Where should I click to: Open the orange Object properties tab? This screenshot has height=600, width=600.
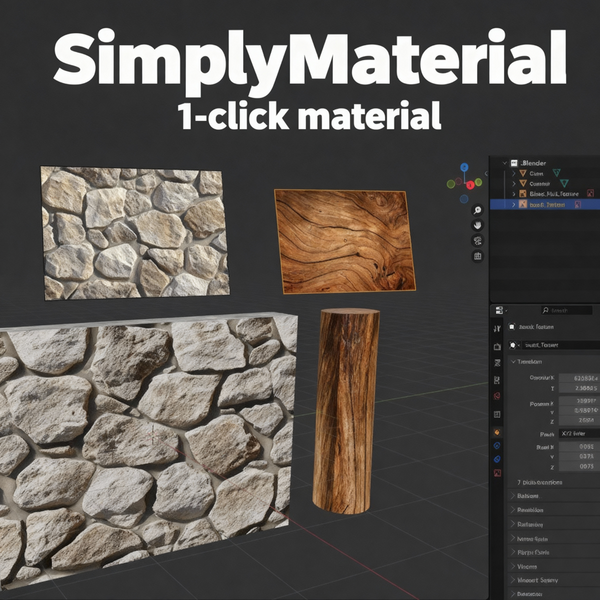497,432
